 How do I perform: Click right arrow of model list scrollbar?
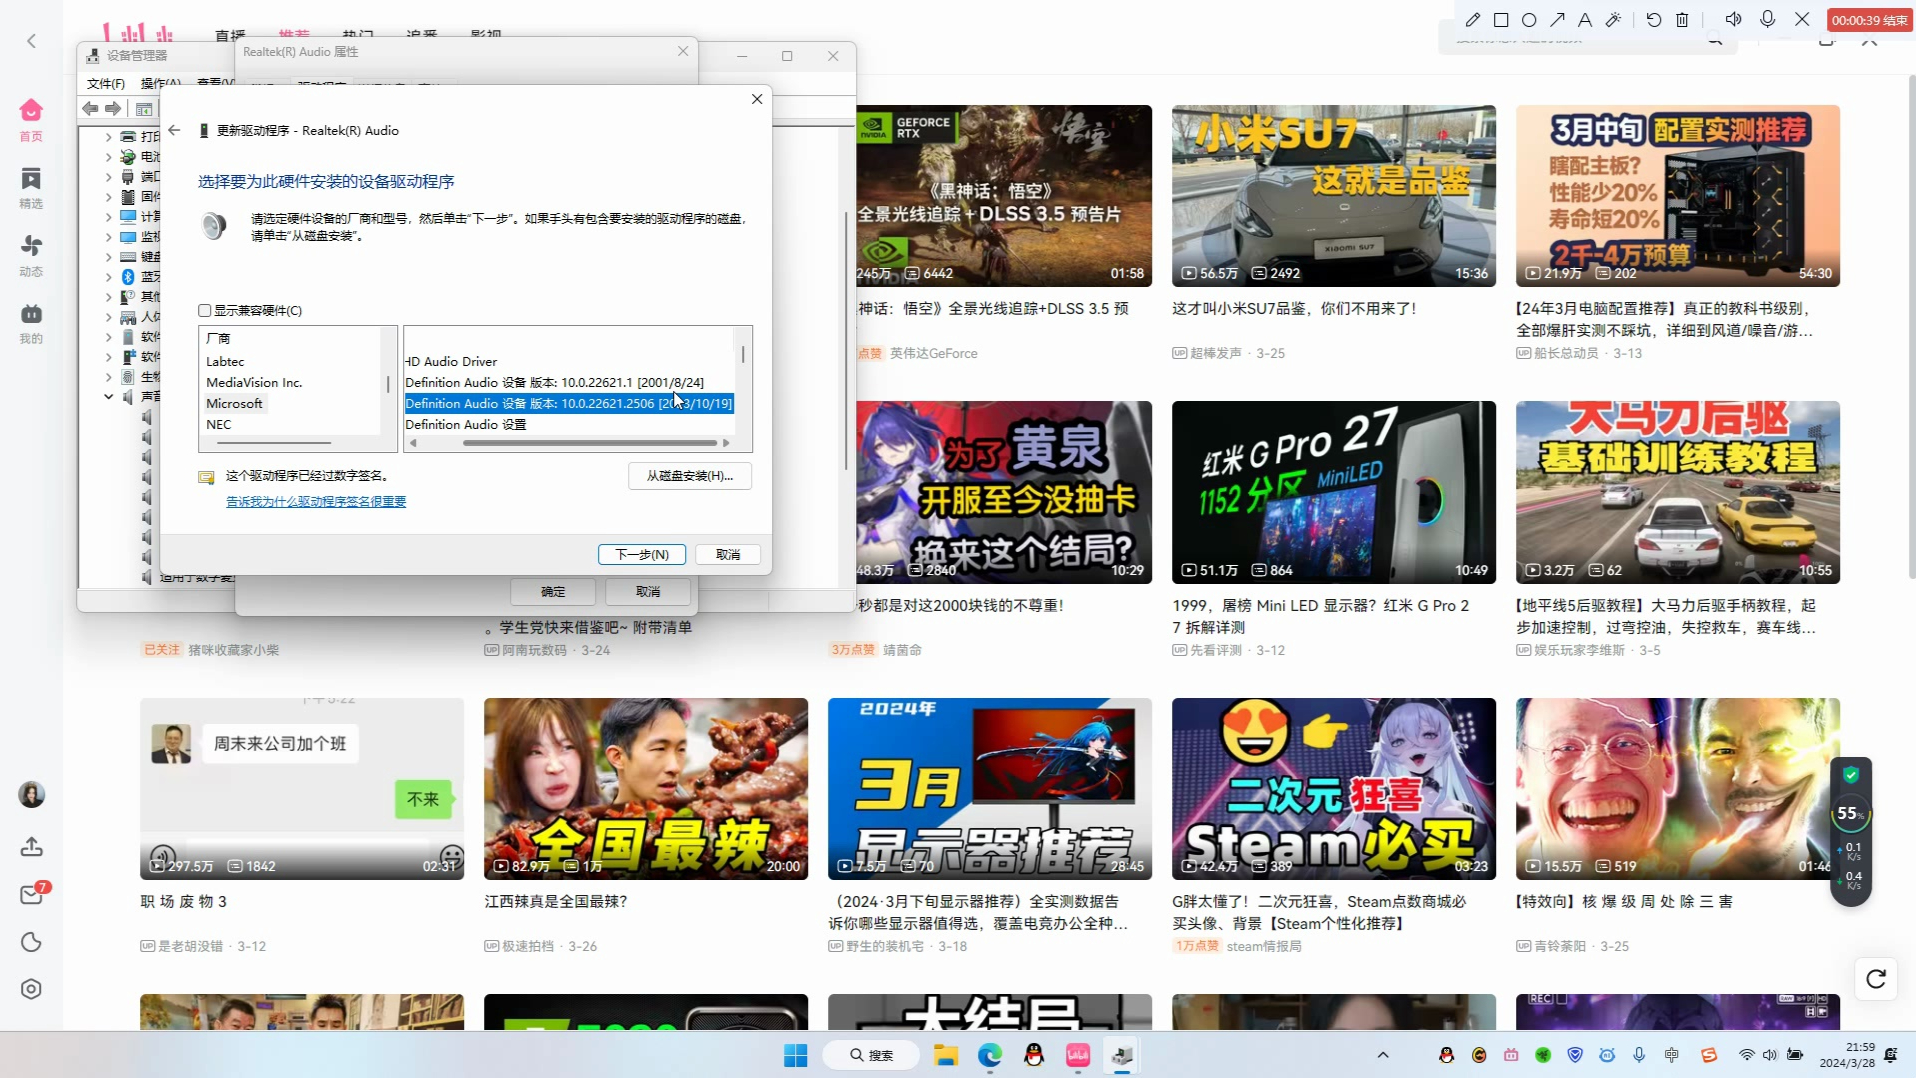726,442
